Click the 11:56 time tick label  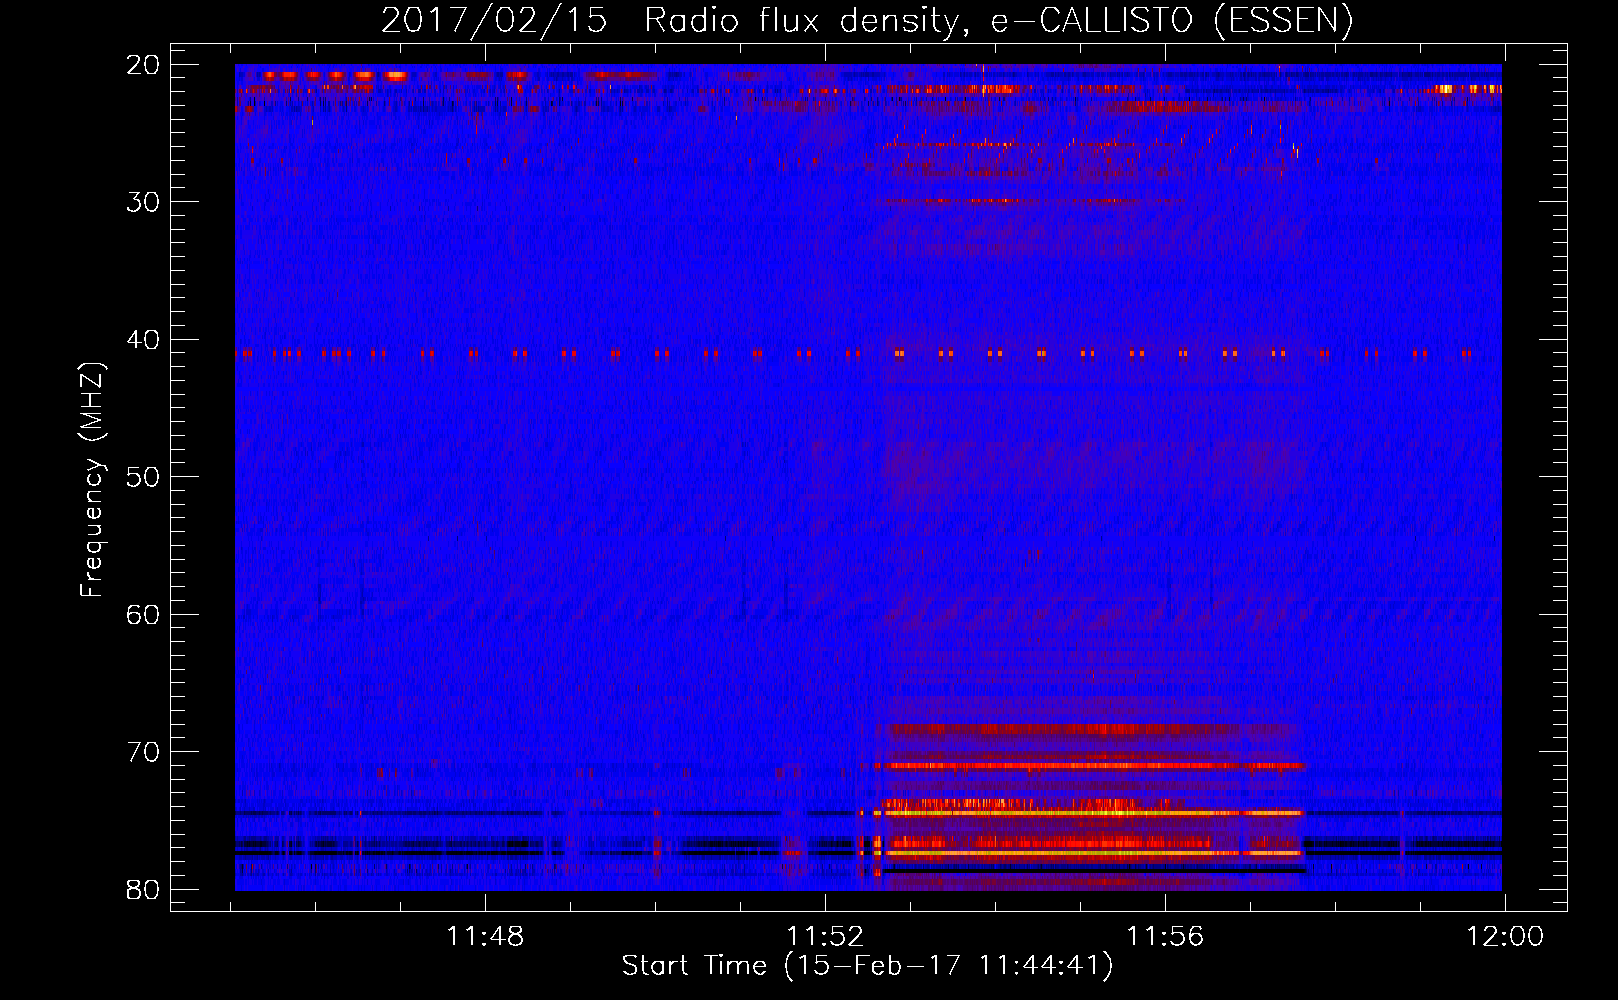pyautogui.click(x=1165, y=937)
